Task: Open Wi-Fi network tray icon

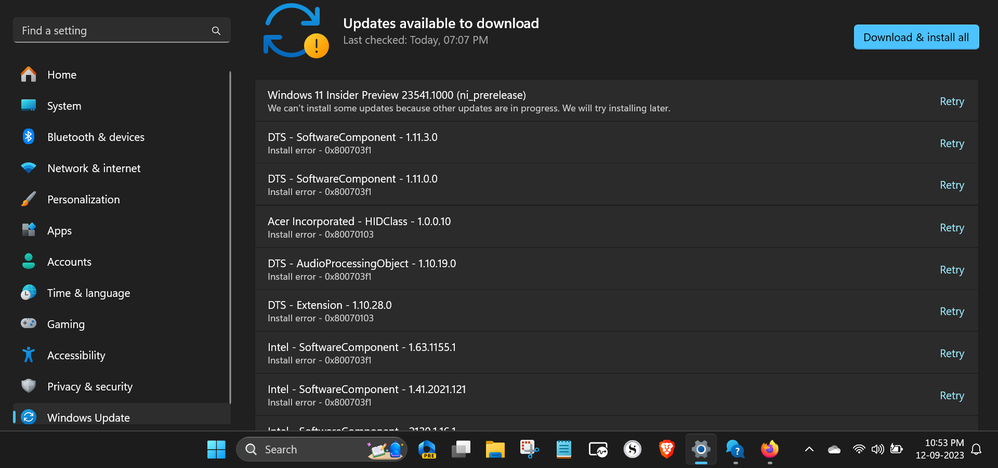Action: [x=859, y=450]
